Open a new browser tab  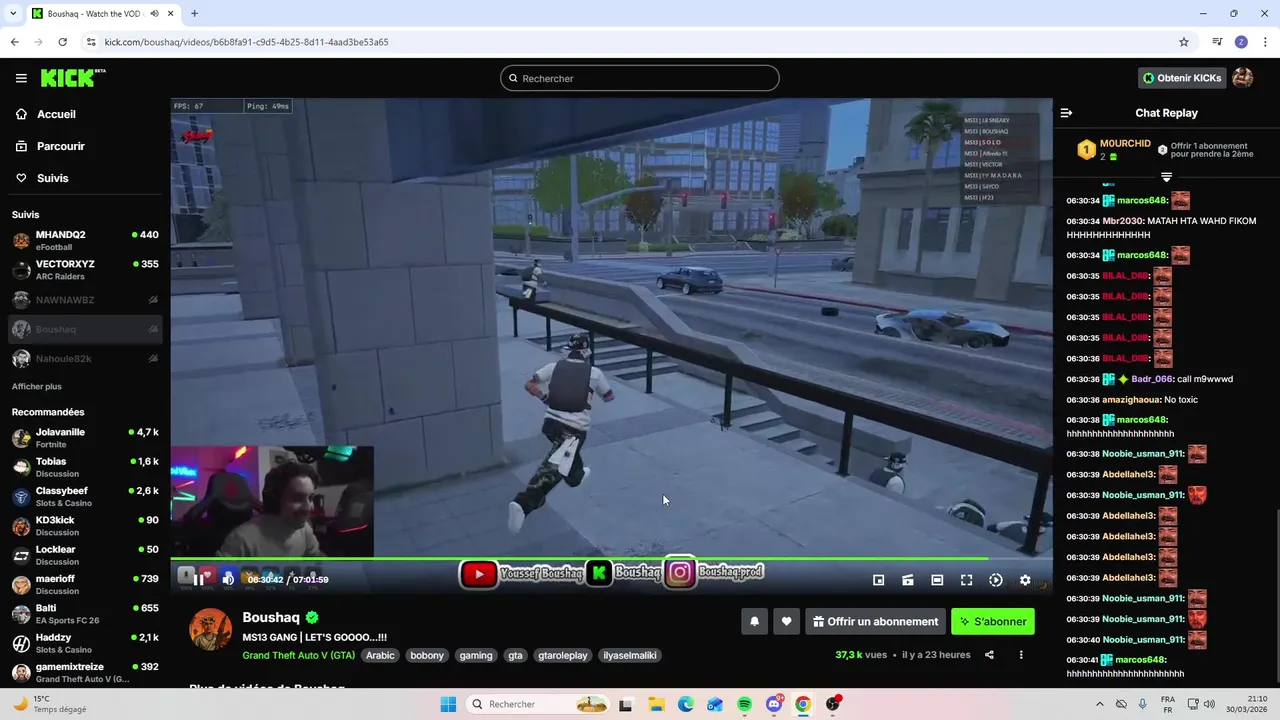194,13
